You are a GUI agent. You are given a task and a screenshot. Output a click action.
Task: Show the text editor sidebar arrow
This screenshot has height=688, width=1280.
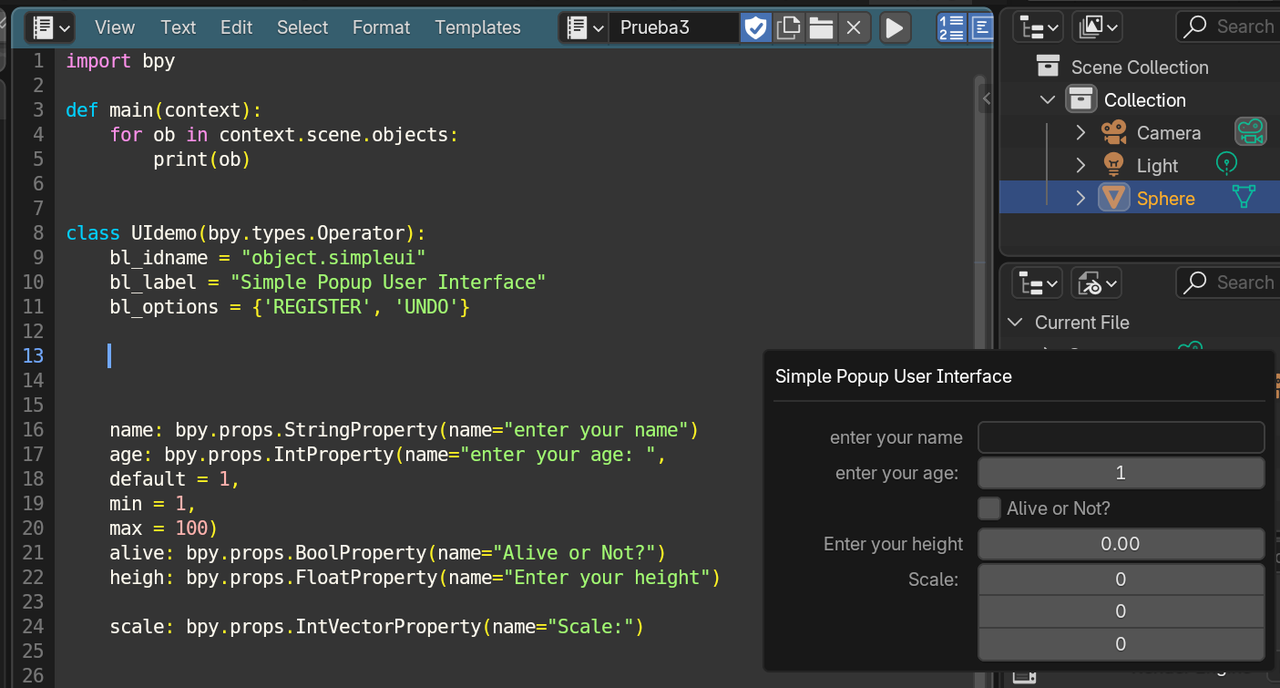coord(986,98)
